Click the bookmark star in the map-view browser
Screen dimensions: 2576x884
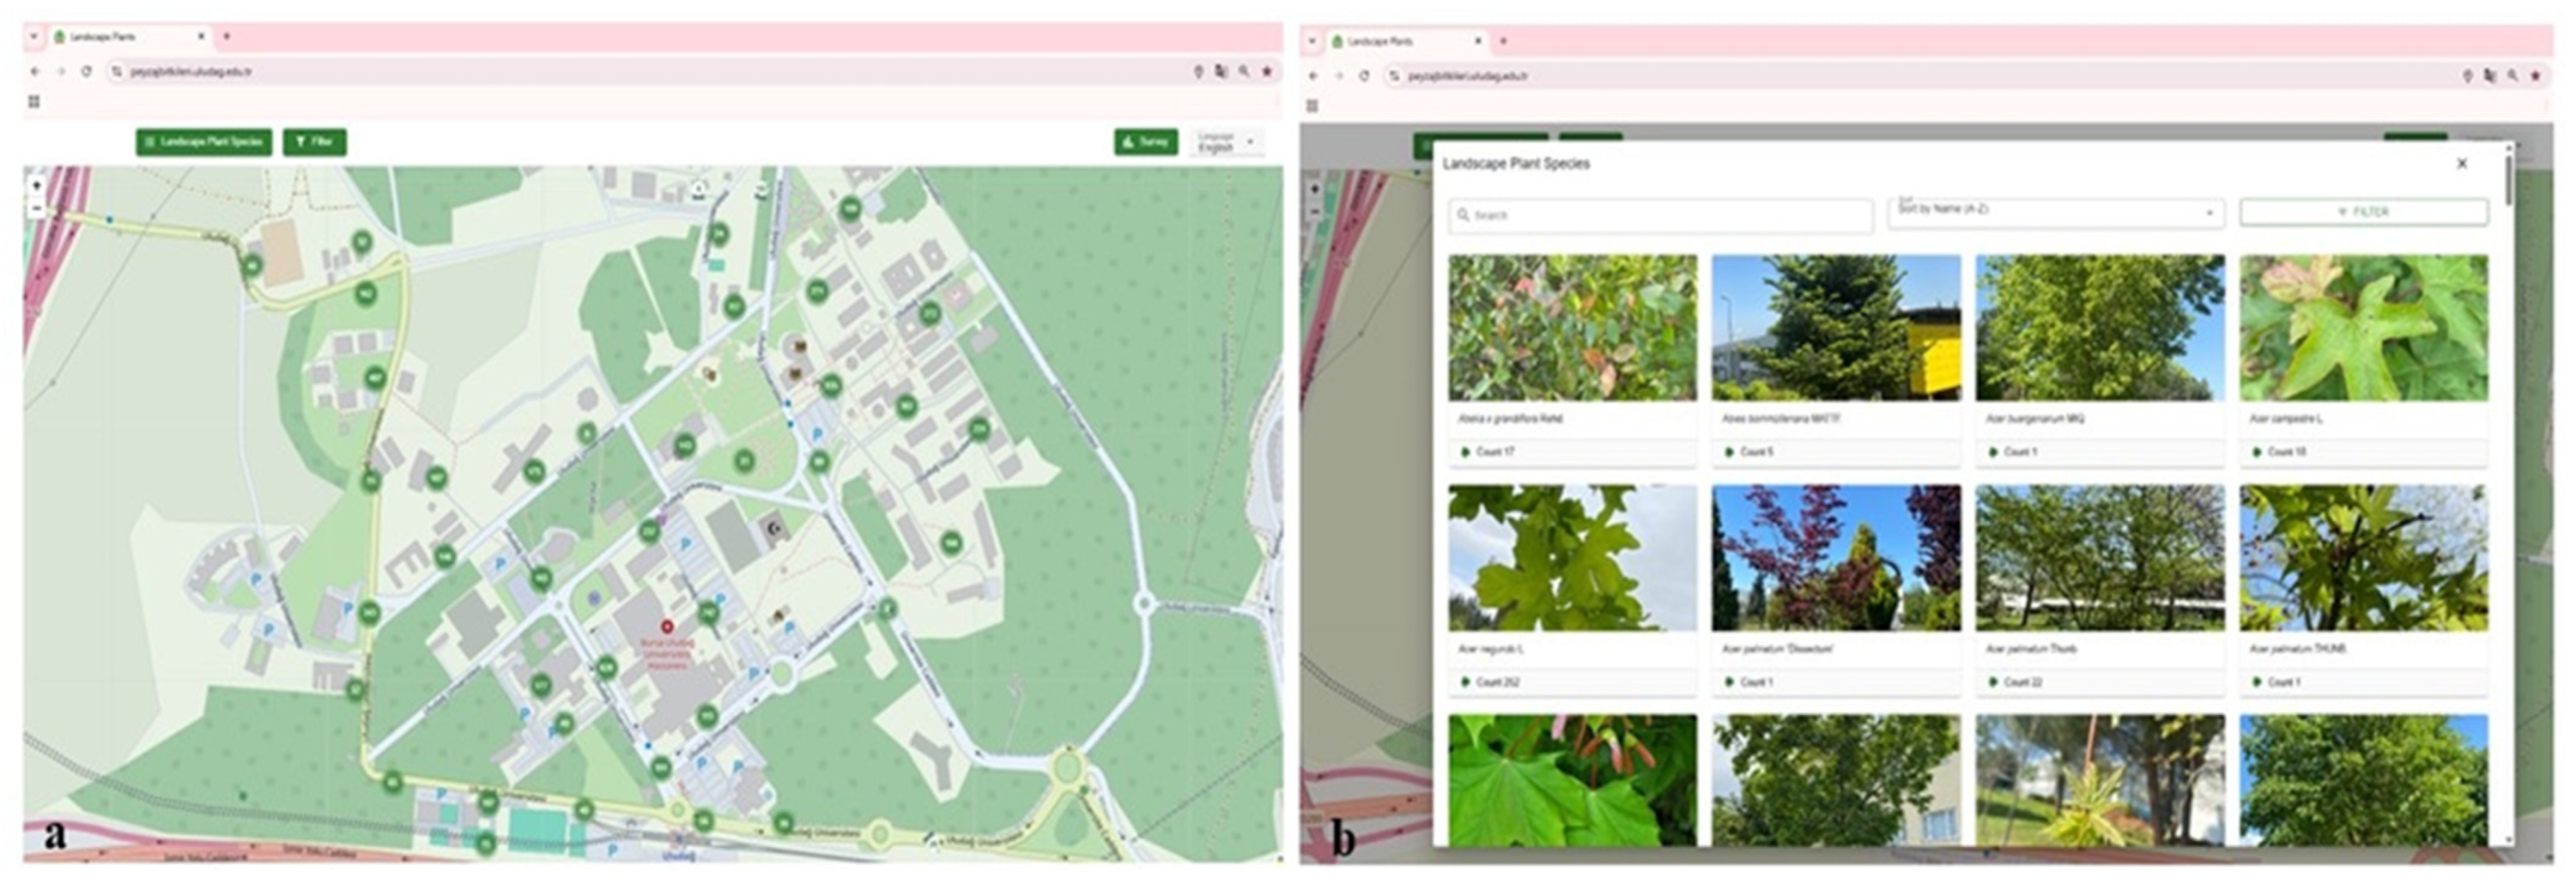click(x=1266, y=71)
